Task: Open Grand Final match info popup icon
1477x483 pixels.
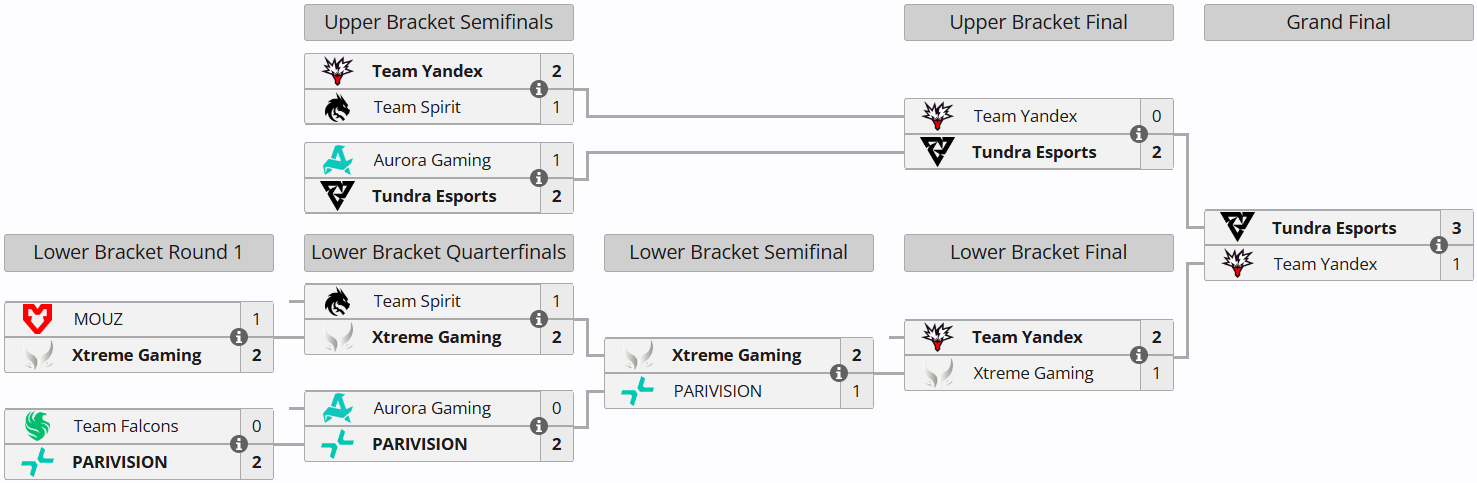Action: (1439, 245)
